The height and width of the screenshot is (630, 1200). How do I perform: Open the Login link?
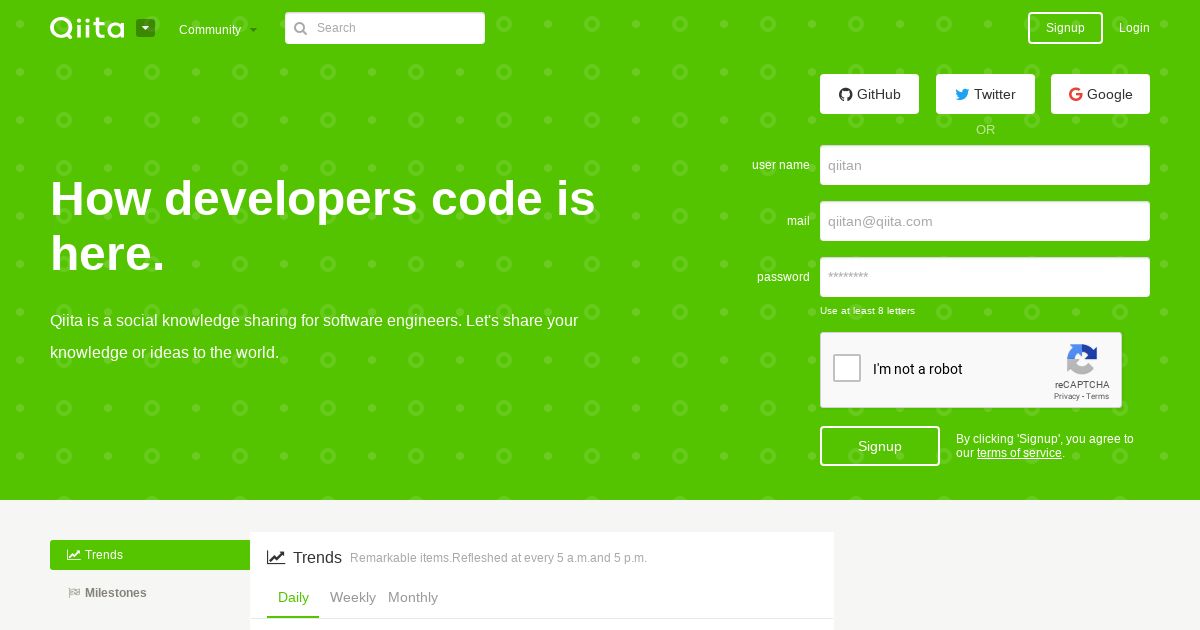point(1134,28)
